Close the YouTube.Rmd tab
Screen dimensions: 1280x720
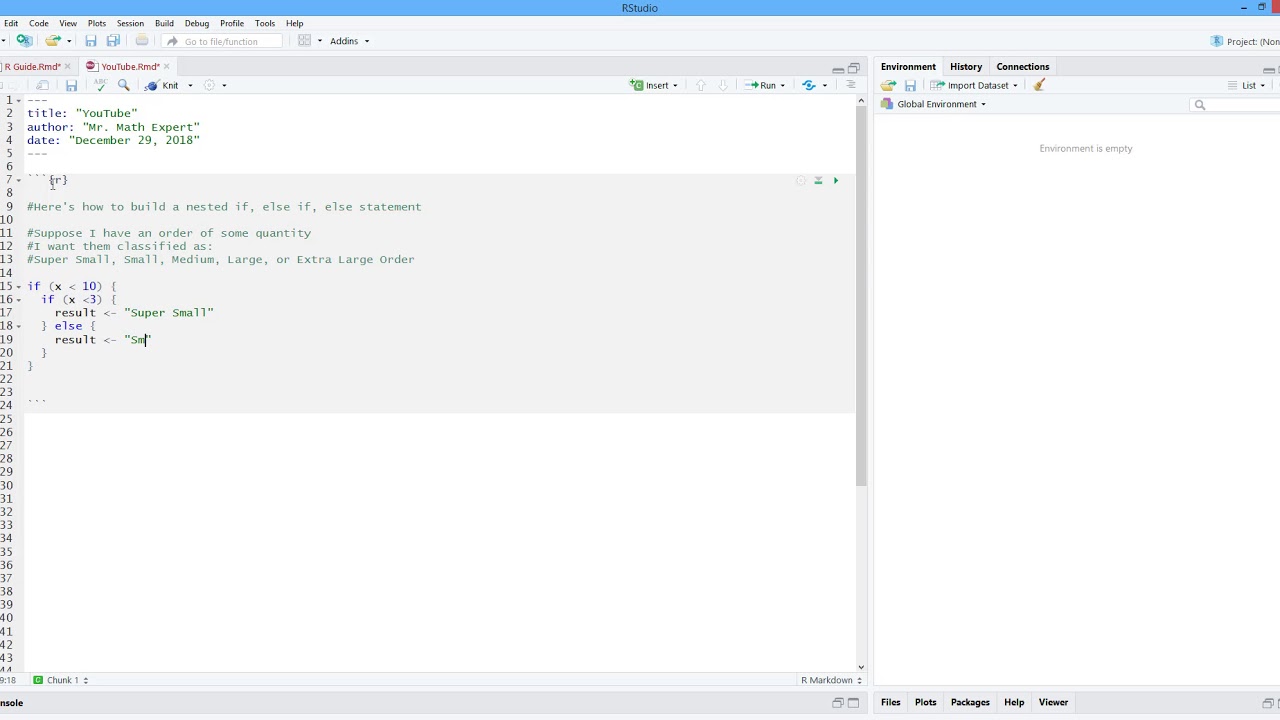167,67
